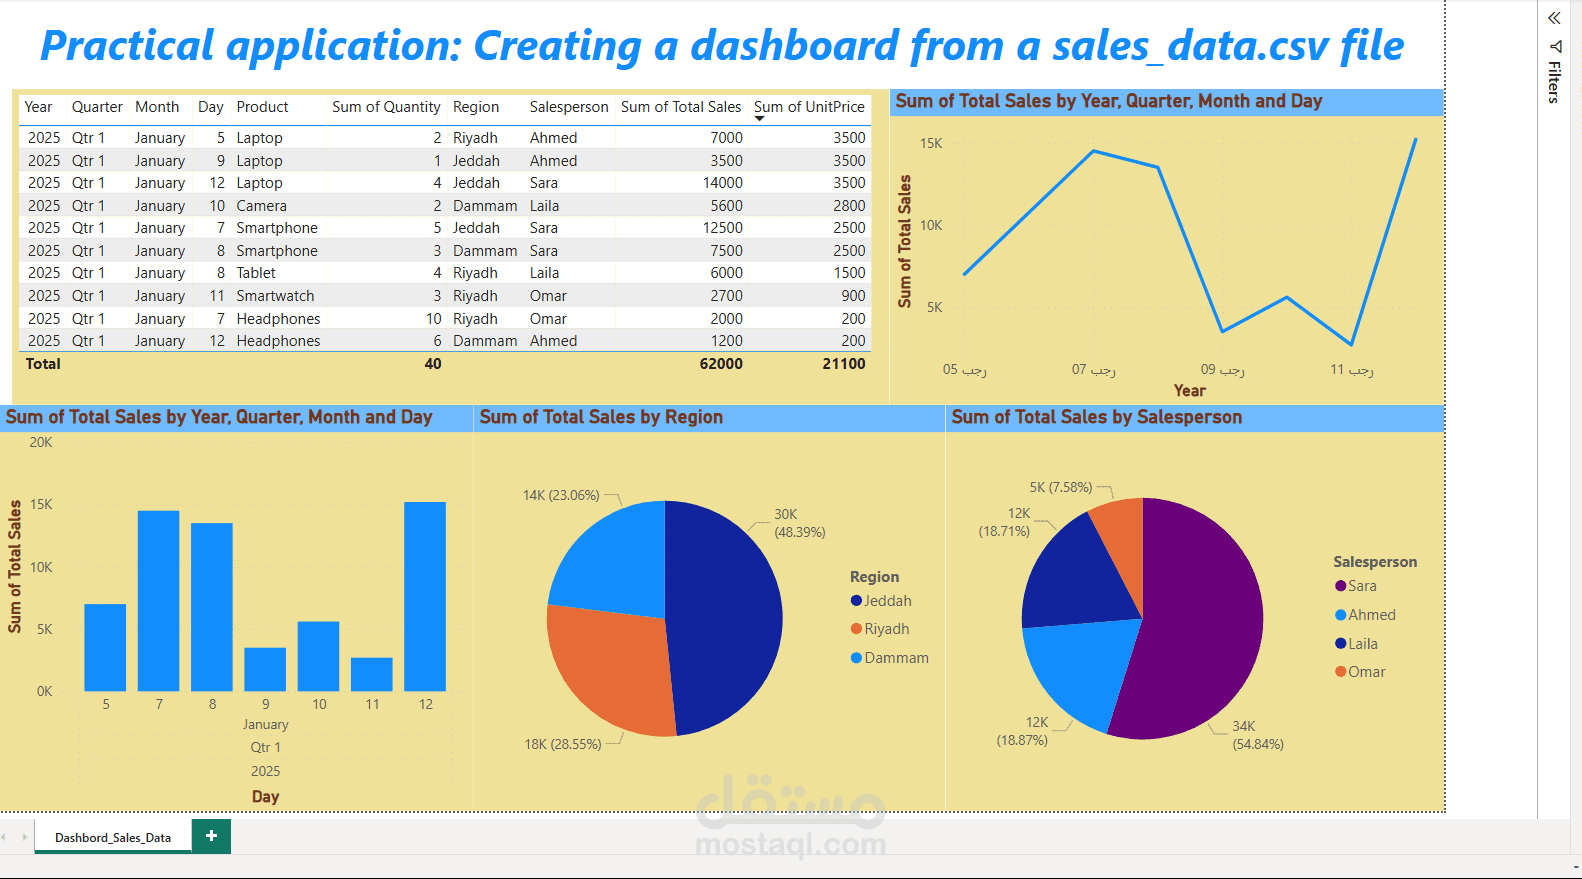1582x879 pixels.
Task: Click the bar for day 10
Action: click(x=318, y=656)
